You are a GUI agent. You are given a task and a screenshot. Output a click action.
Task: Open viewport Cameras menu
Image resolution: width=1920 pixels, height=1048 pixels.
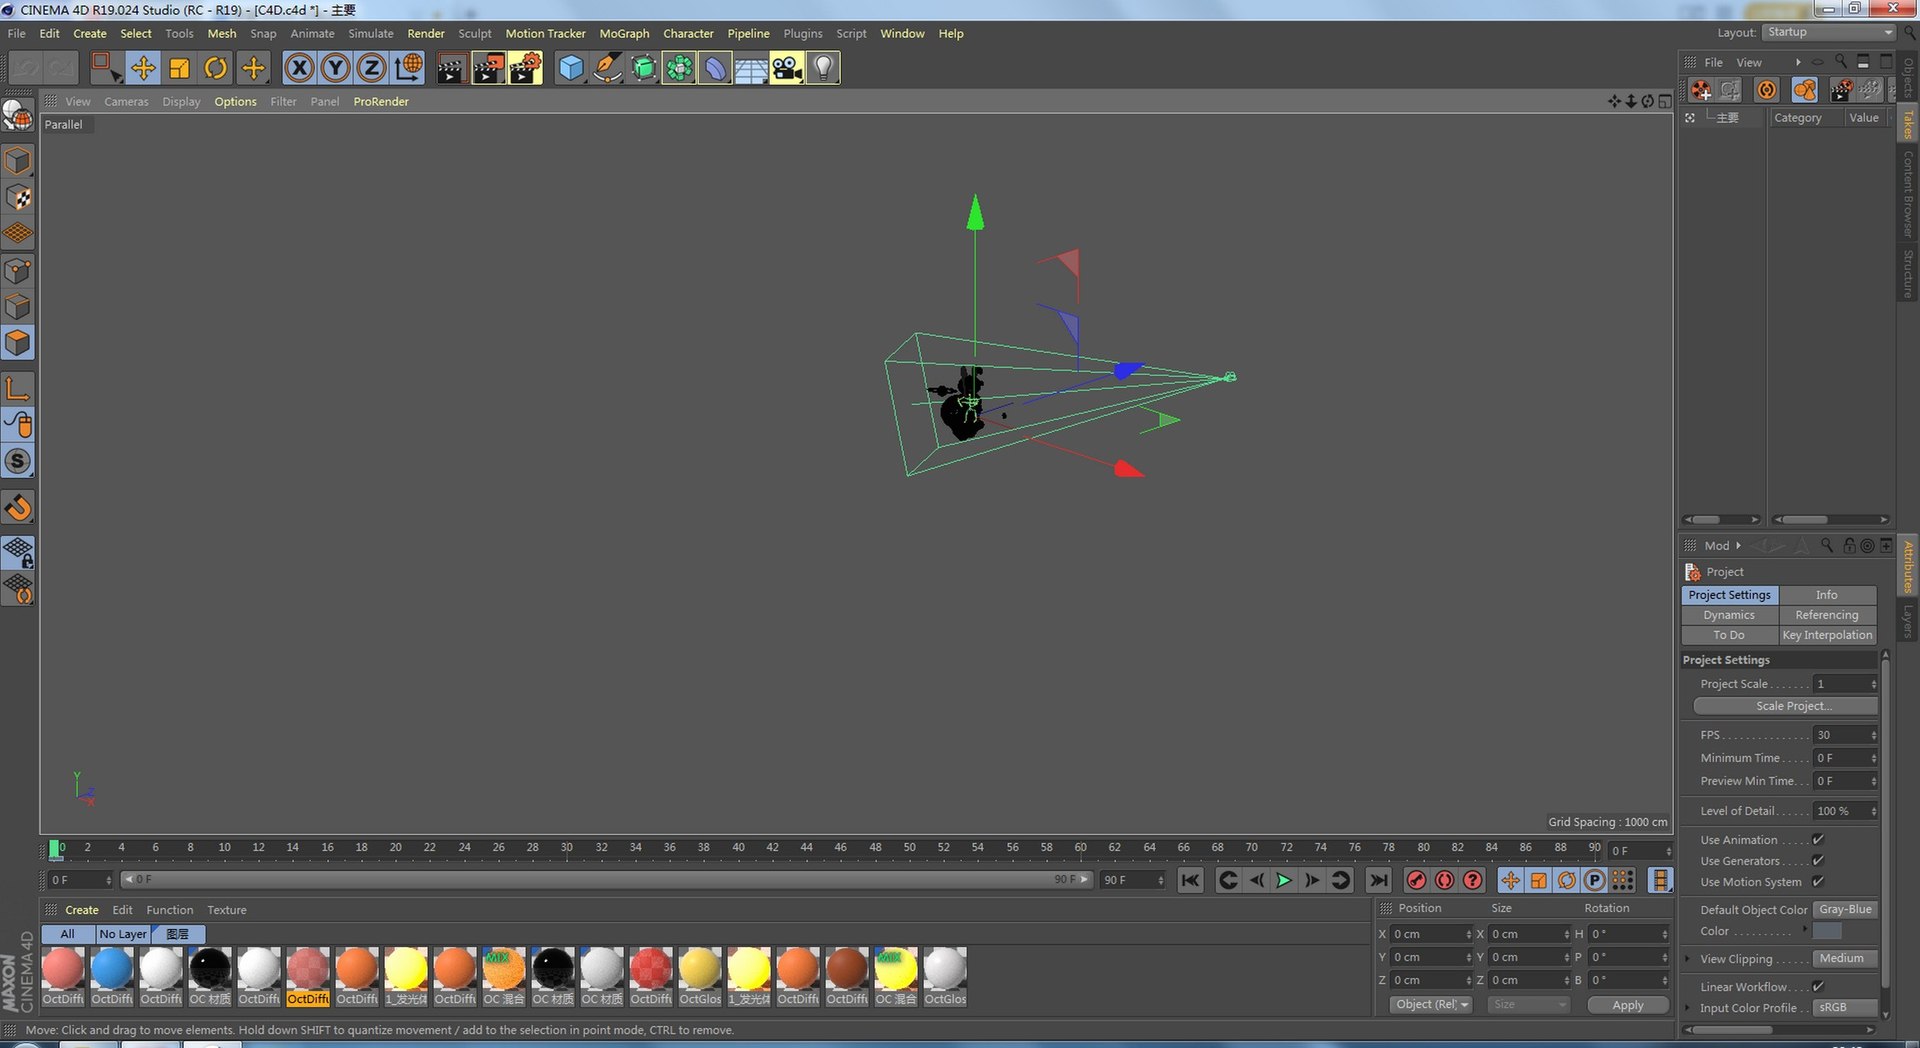pos(126,102)
